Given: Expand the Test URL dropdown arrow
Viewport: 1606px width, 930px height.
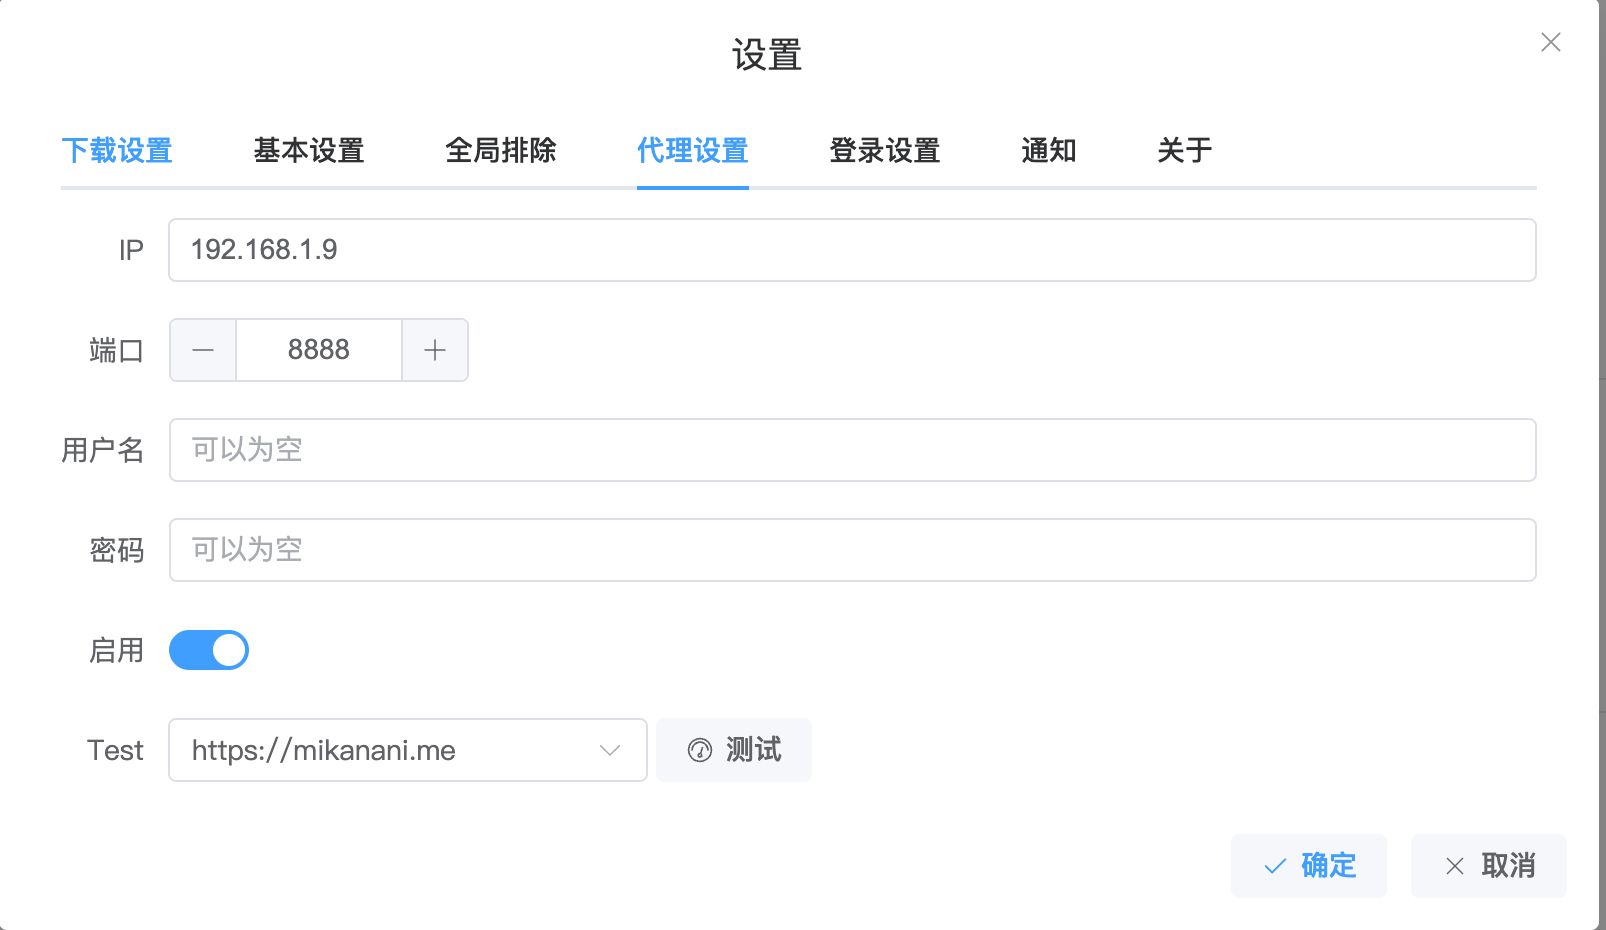Looking at the screenshot, I should tap(610, 750).
